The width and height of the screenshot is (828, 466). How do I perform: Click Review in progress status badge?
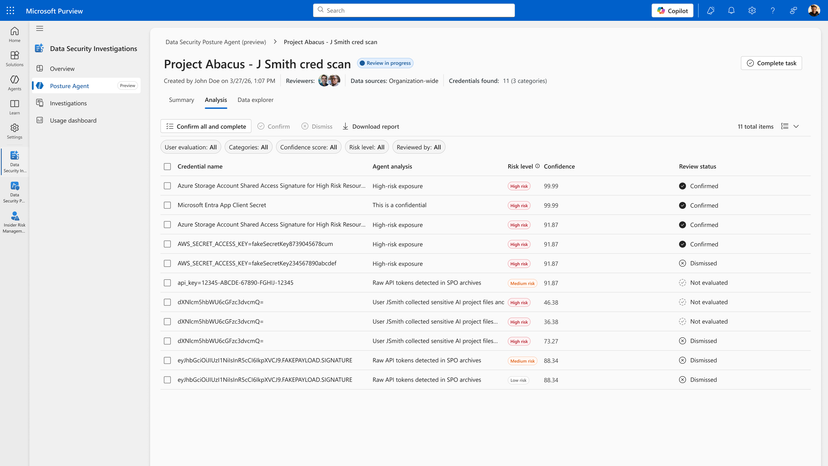pos(385,63)
